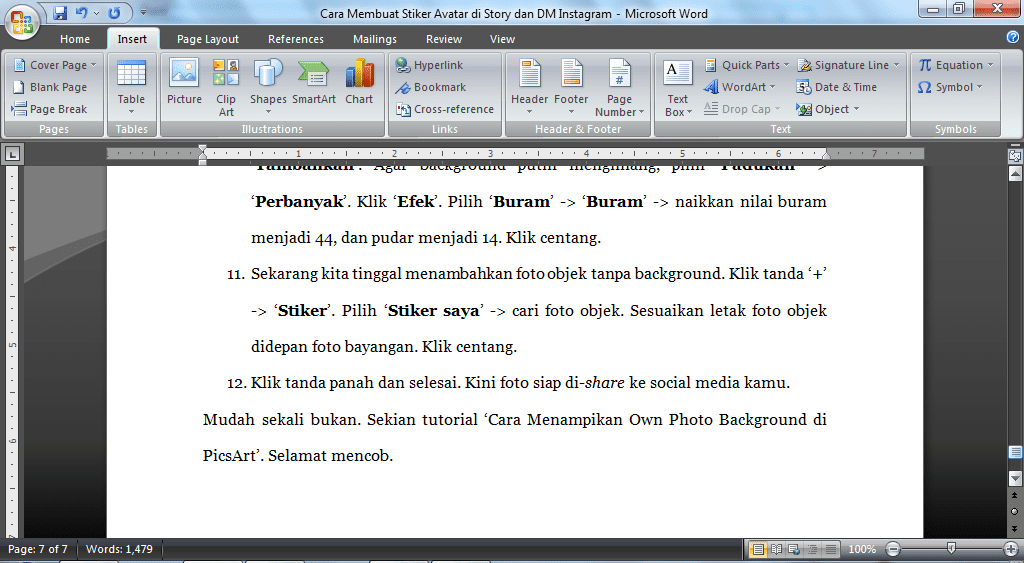Open Select Browse Object button

1015,512
